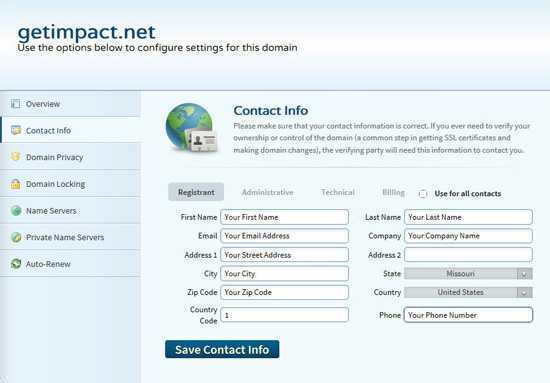
Task: Click the Contact Info section heading
Action: 271,110
